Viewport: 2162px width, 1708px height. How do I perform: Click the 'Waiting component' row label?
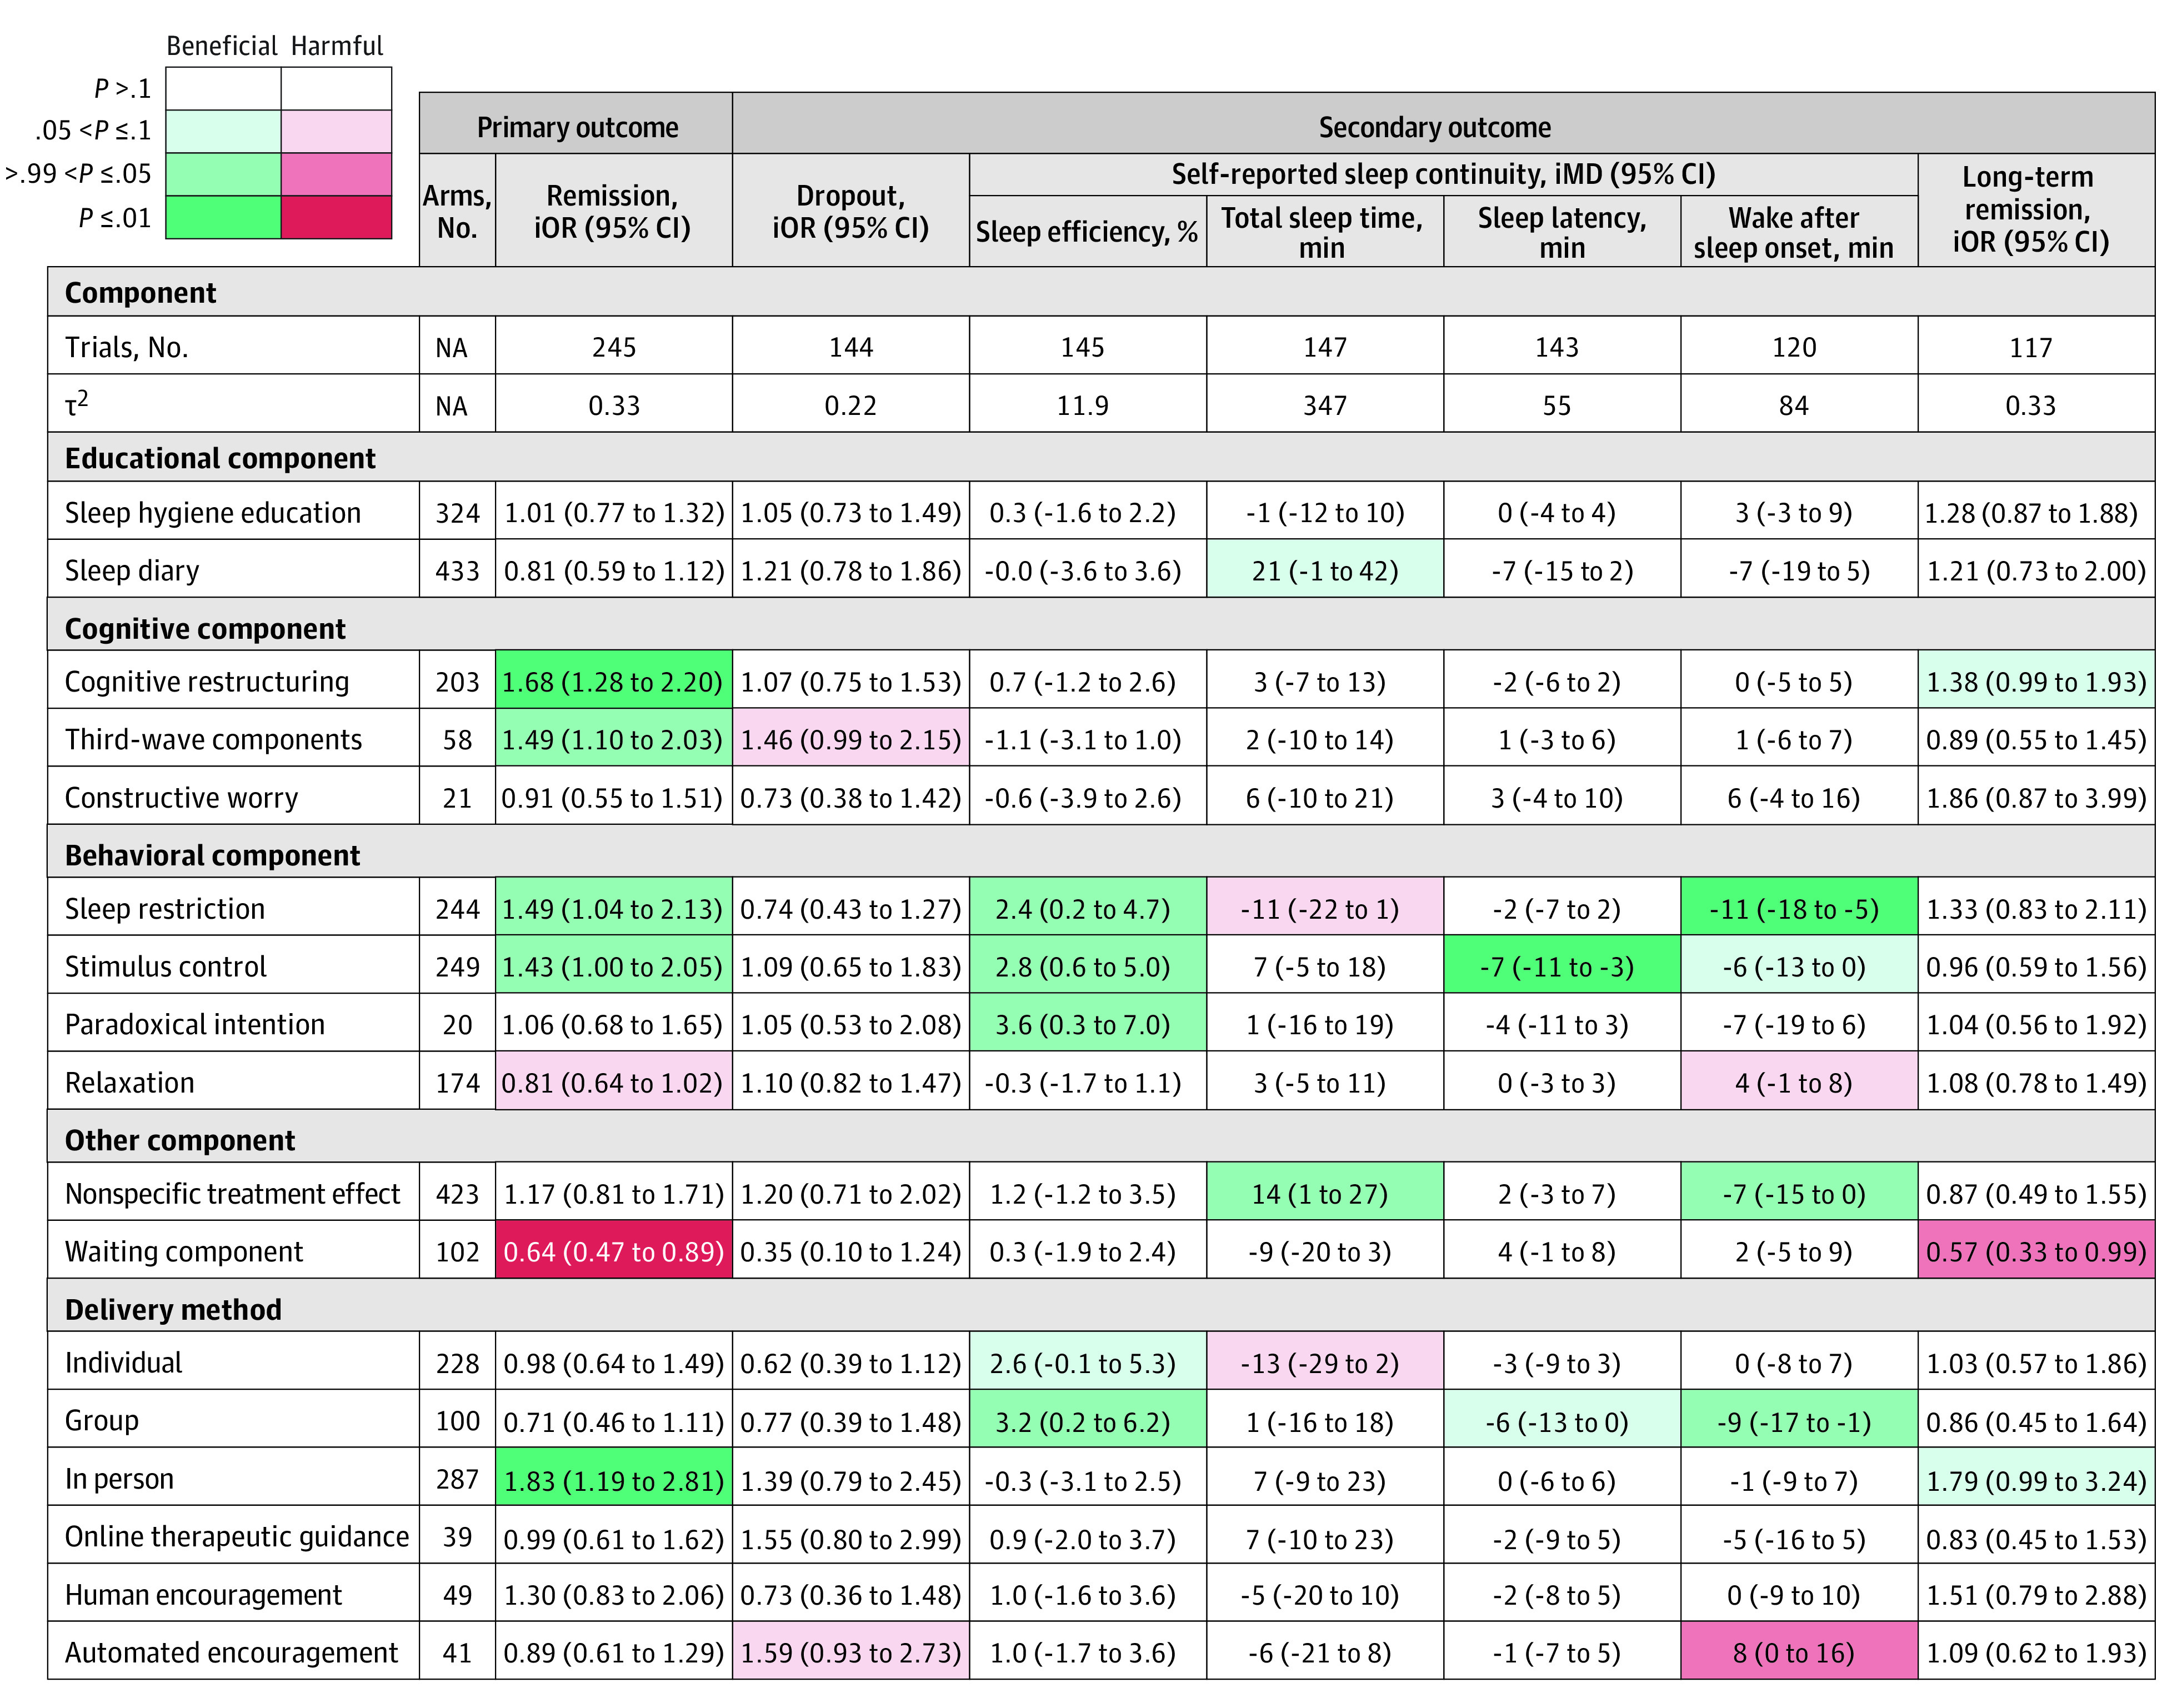(184, 1251)
